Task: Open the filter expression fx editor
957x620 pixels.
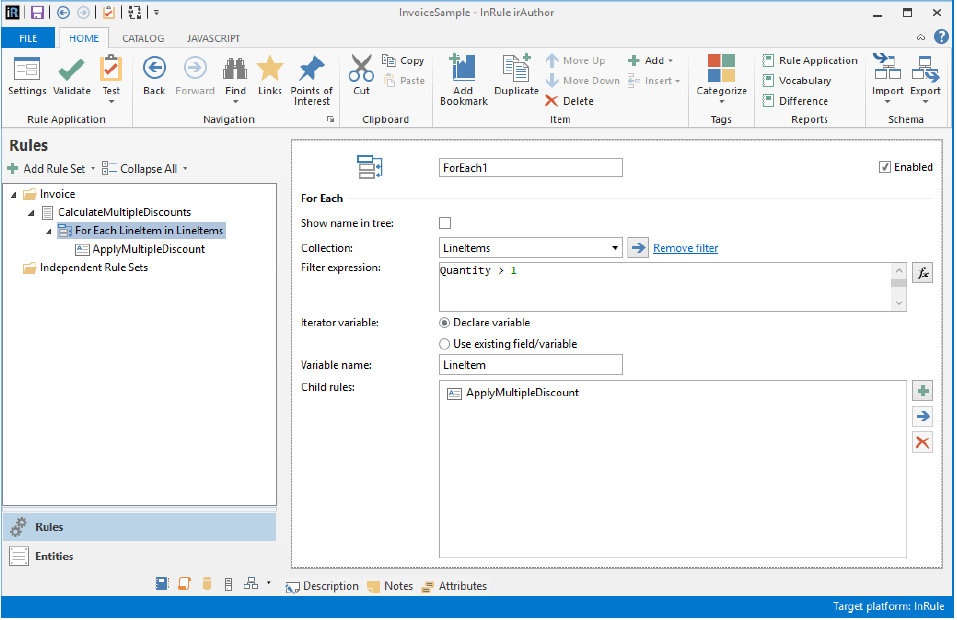Action: (x=923, y=273)
